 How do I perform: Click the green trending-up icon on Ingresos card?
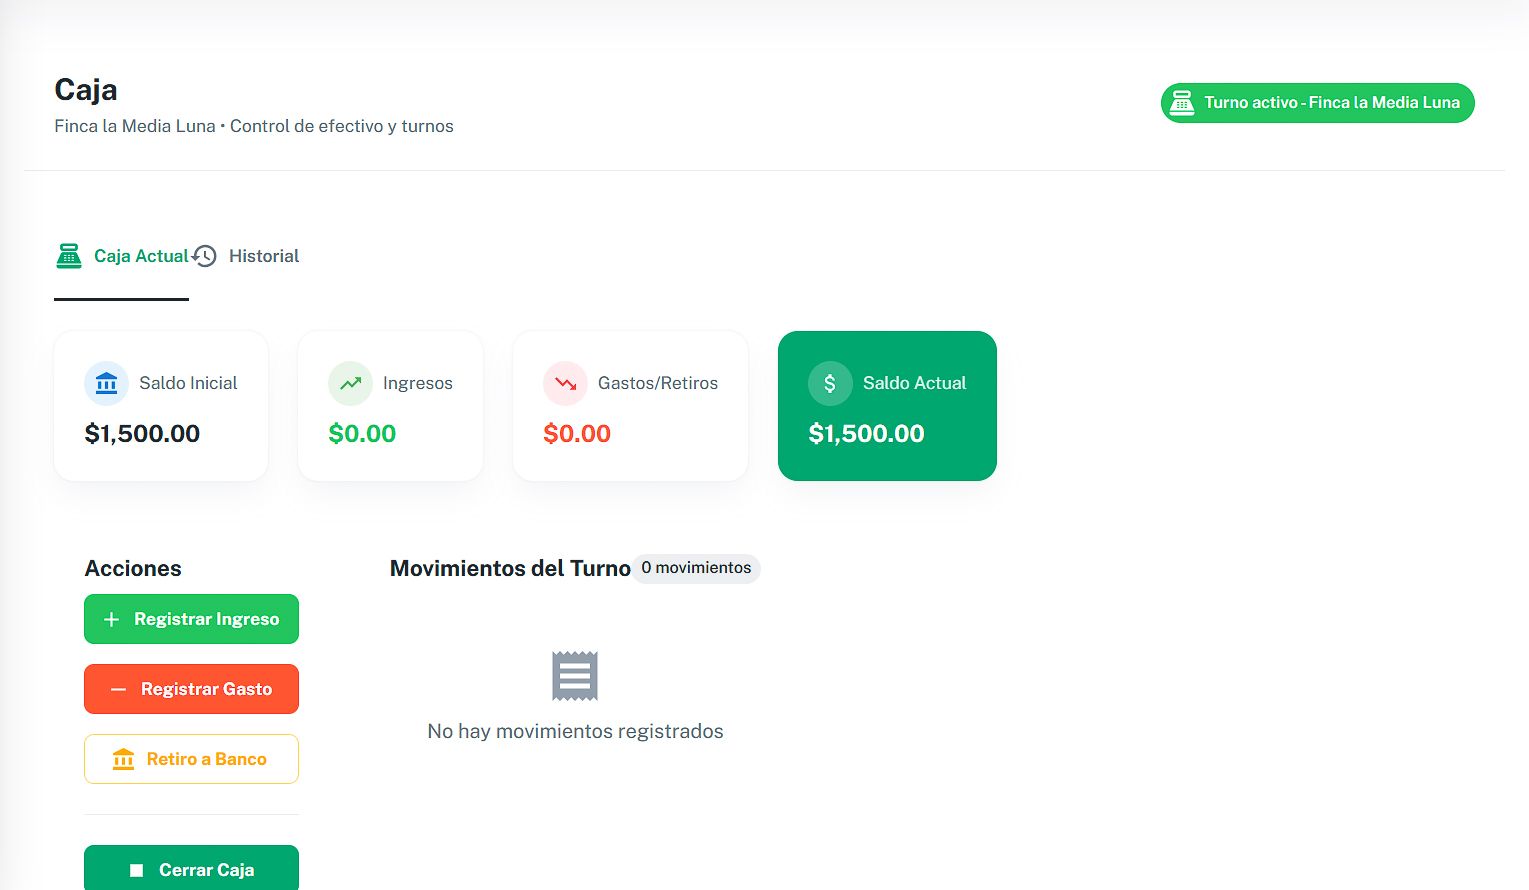tap(350, 383)
